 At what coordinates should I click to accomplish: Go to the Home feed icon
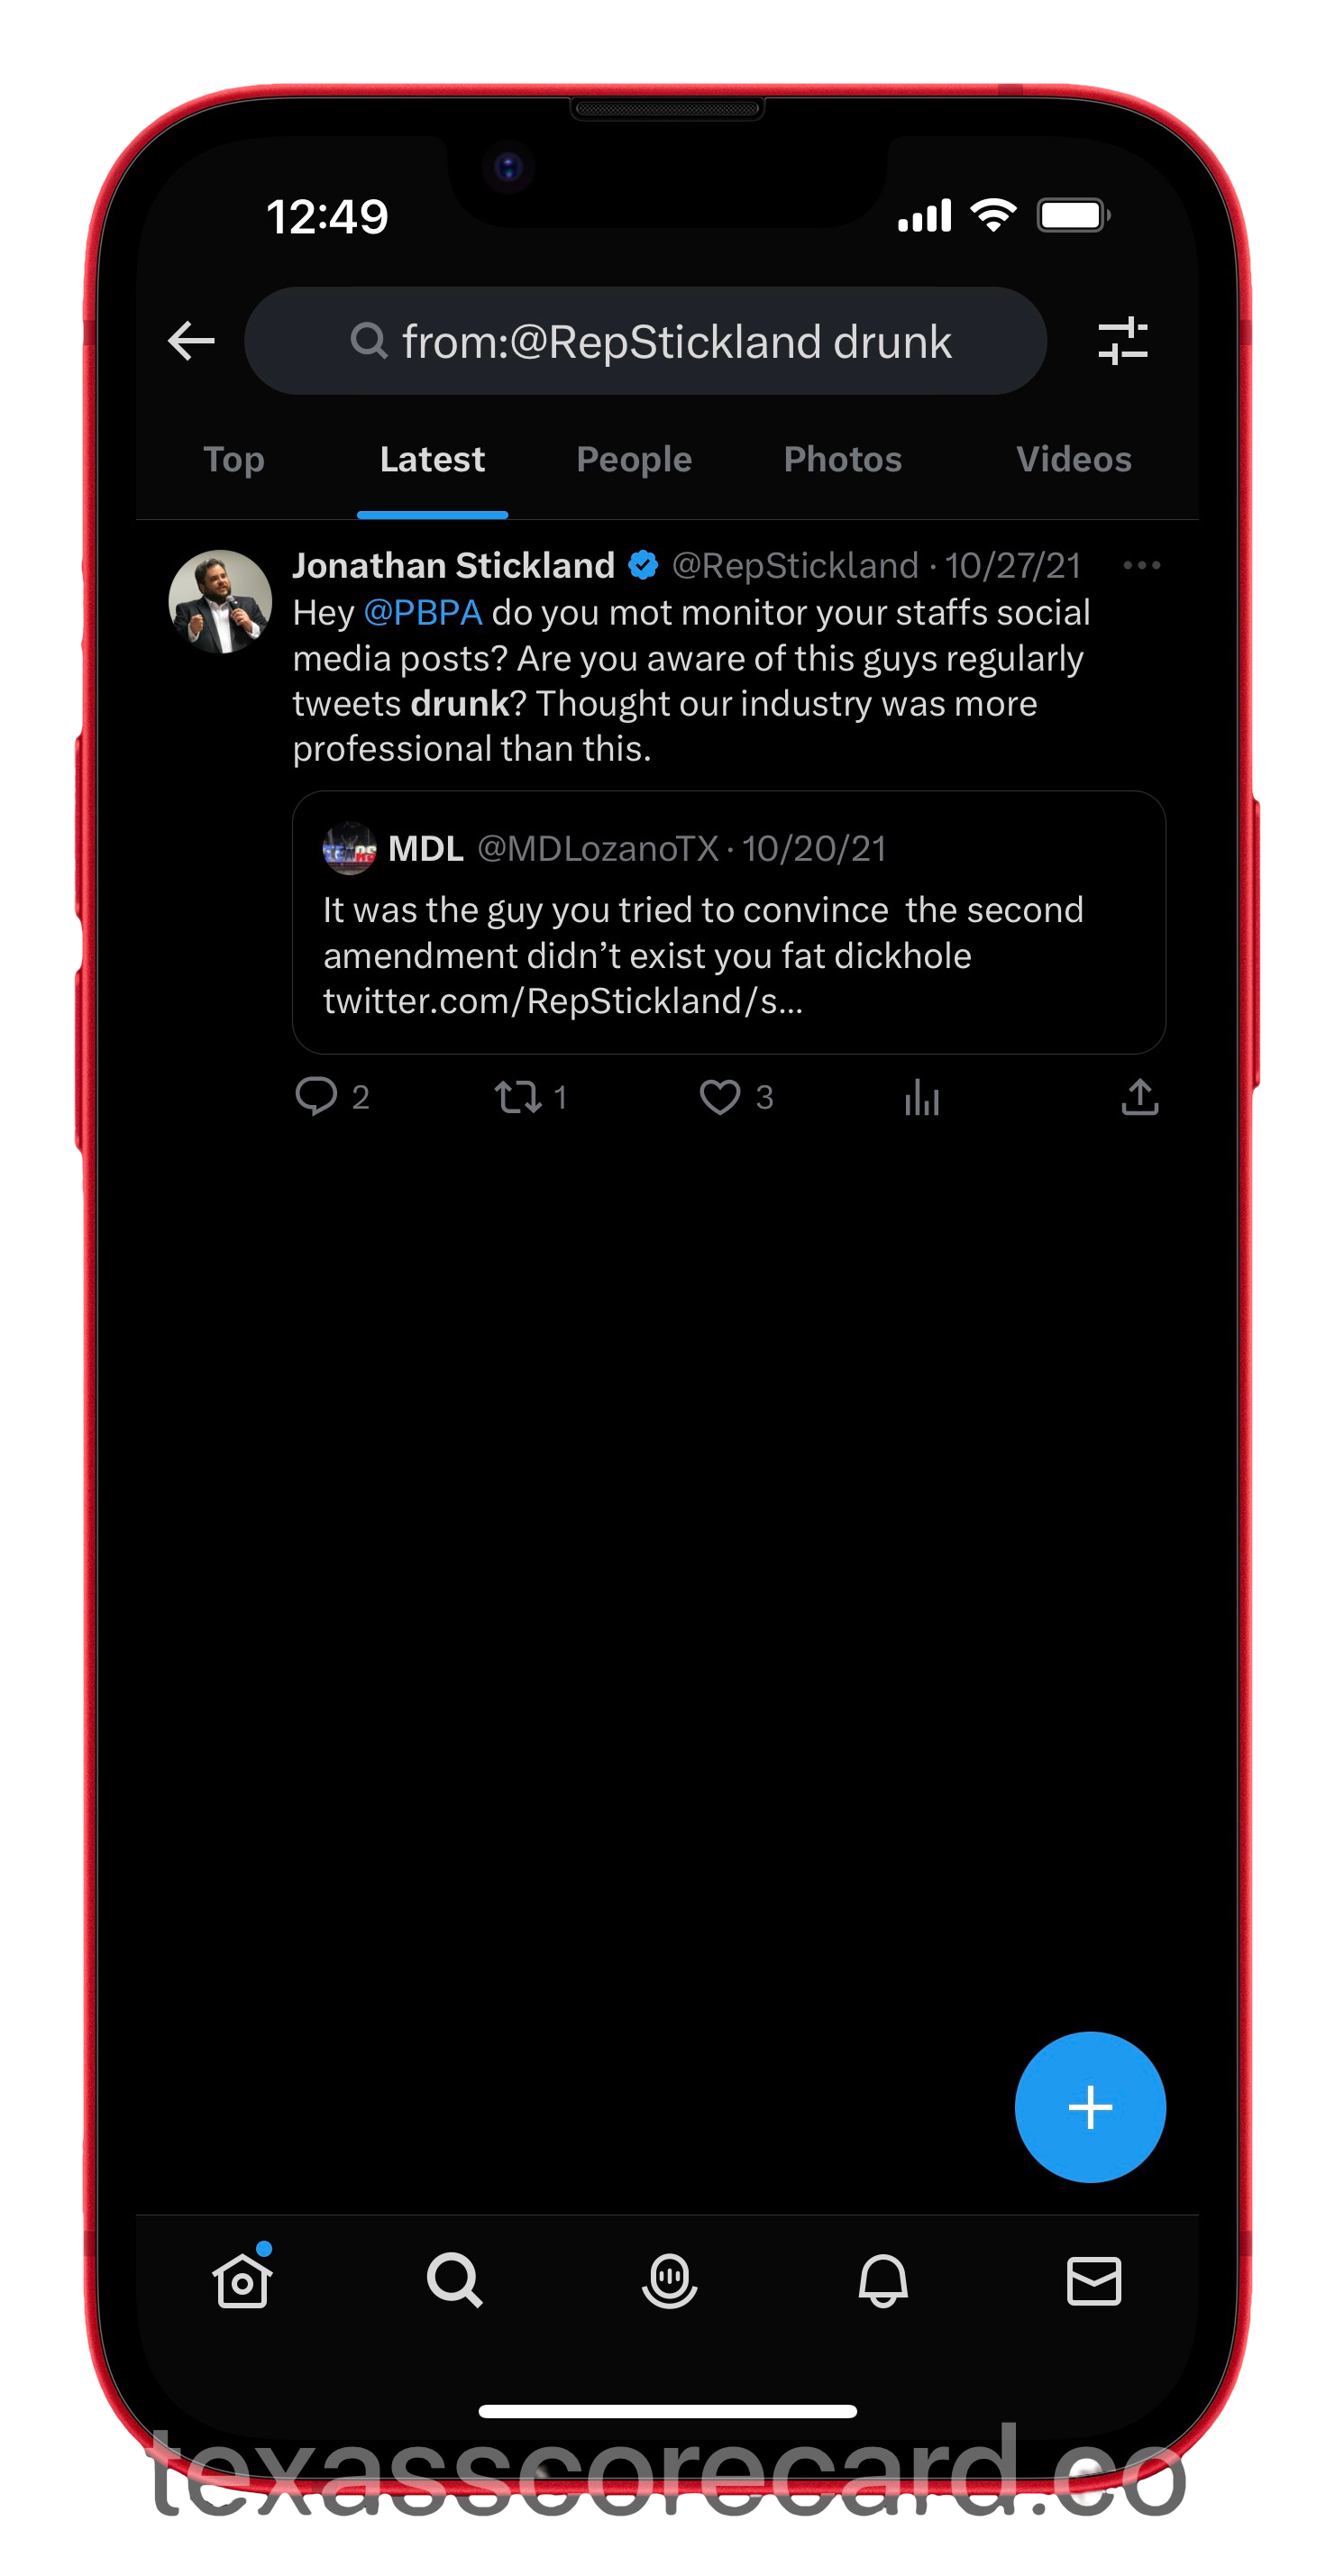[x=242, y=2280]
